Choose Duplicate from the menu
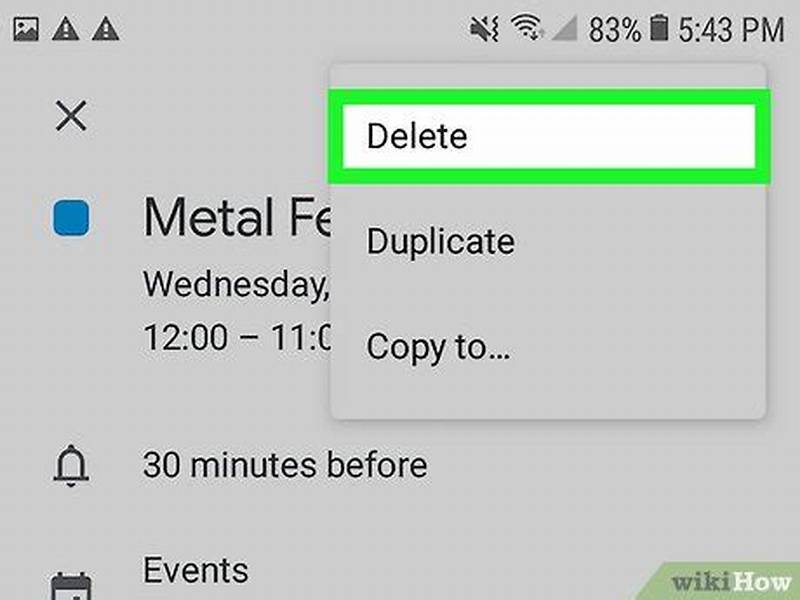This screenshot has width=800, height=600. pyautogui.click(x=441, y=242)
